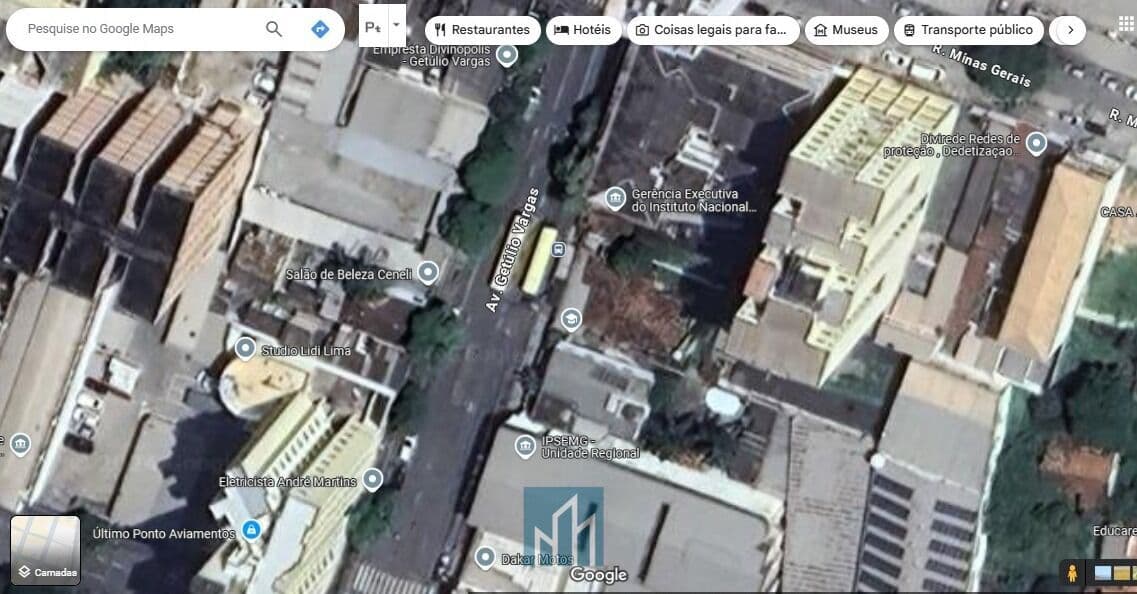Open the blue photo thumbnail beside Pegman
Image resolution: width=1137 pixels, height=594 pixels.
(x=1103, y=573)
